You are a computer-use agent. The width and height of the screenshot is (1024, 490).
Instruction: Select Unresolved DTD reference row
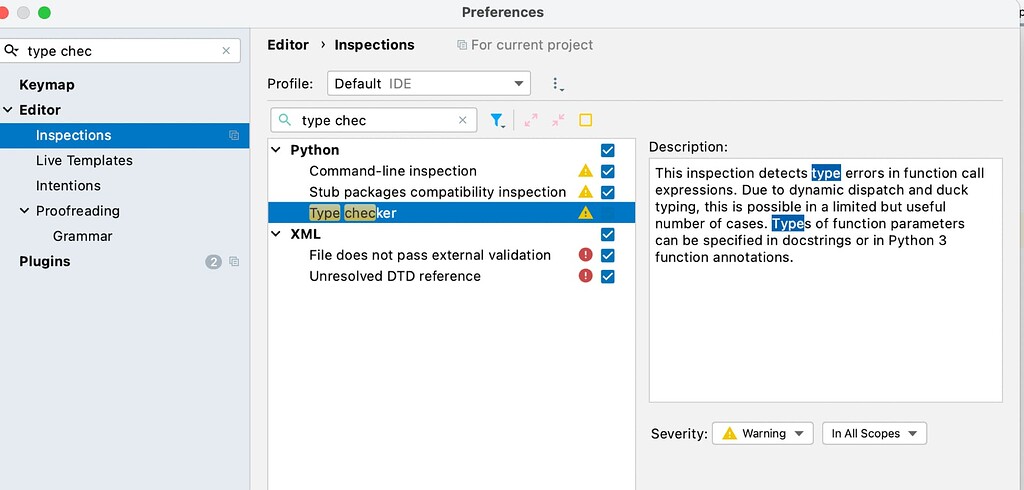451,276
